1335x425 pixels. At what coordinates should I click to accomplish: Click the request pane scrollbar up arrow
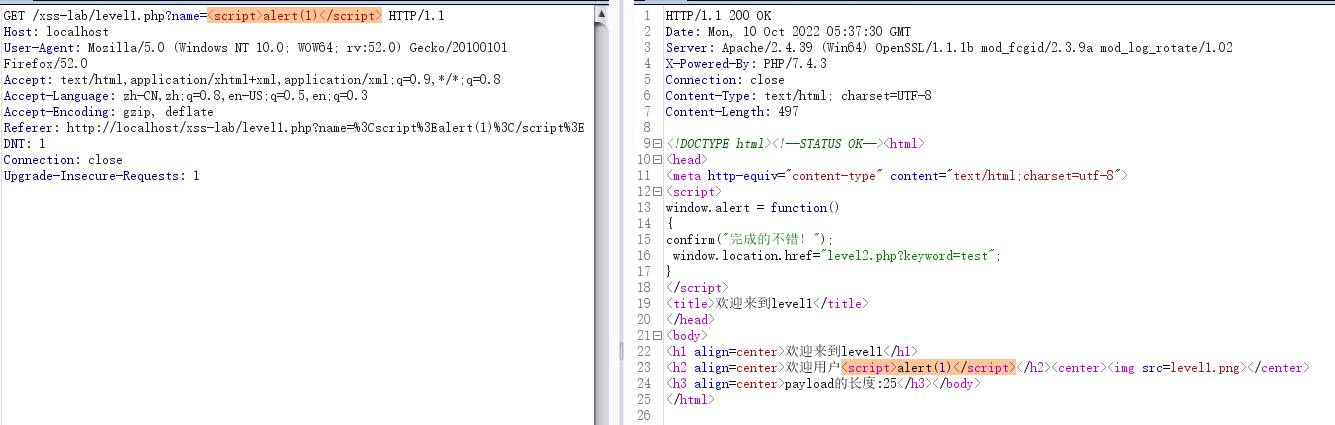[x=601, y=14]
